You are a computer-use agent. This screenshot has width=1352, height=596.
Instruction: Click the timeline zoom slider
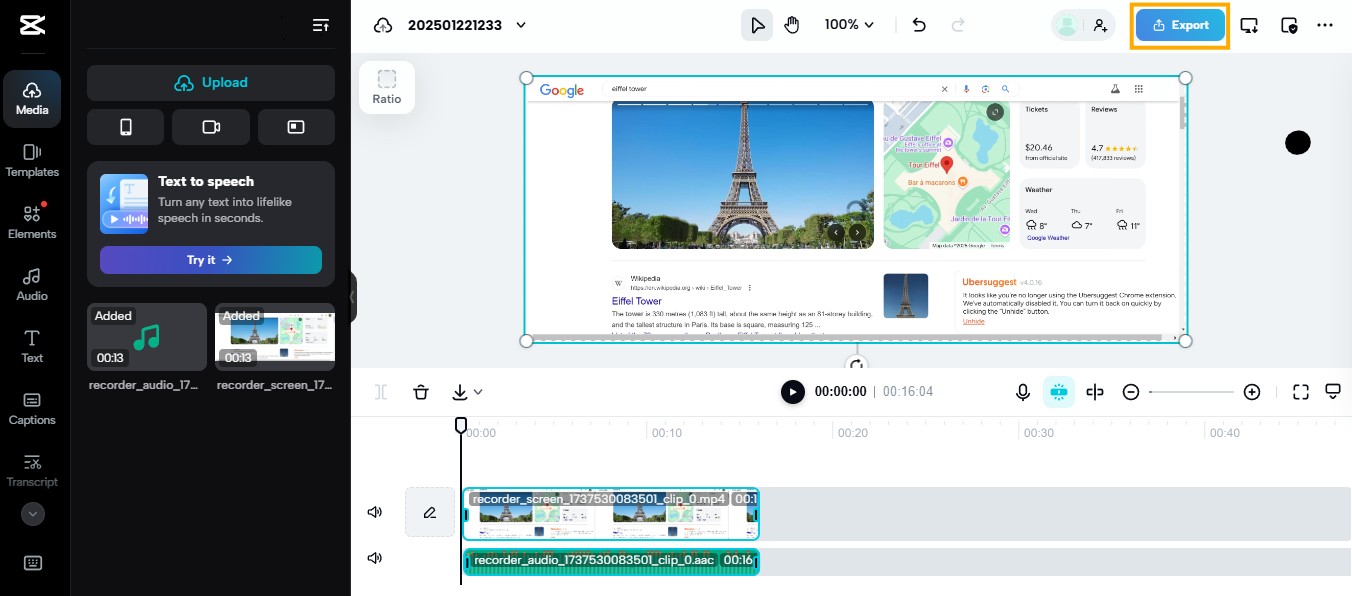(x=1191, y=392)
